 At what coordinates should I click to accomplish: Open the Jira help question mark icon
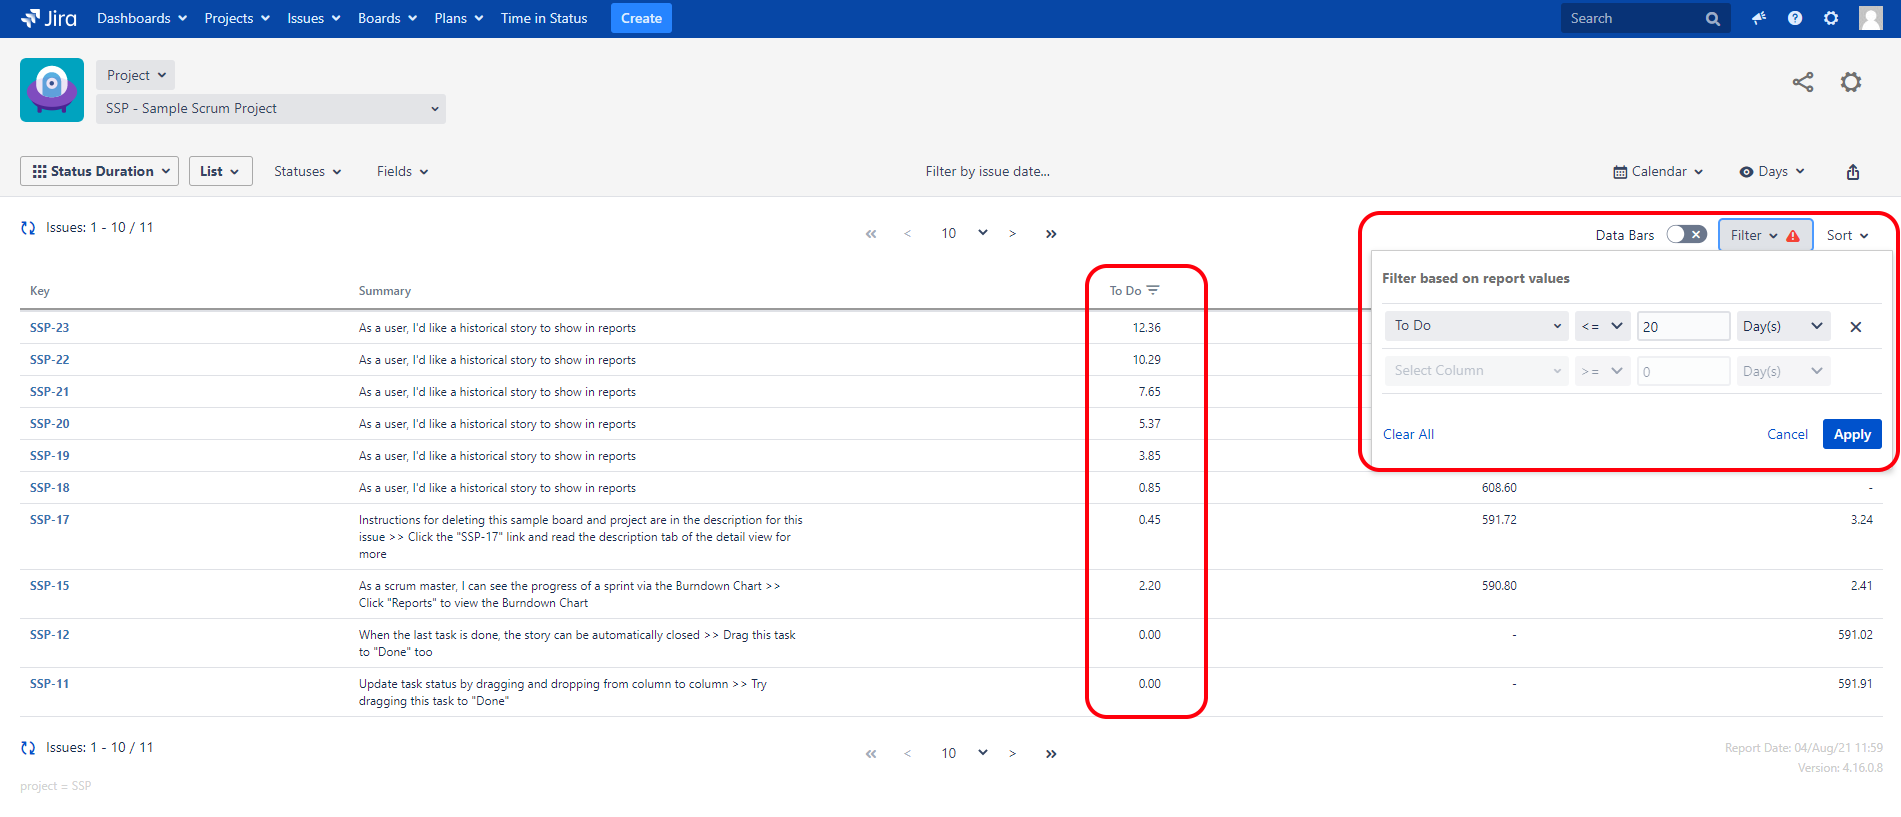[1795, 18]
